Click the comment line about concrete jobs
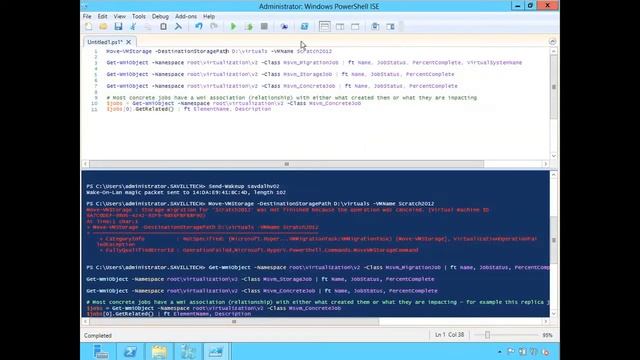Image resolution: width=640 pixels, height=360 pixels. (x=291, y=98)
